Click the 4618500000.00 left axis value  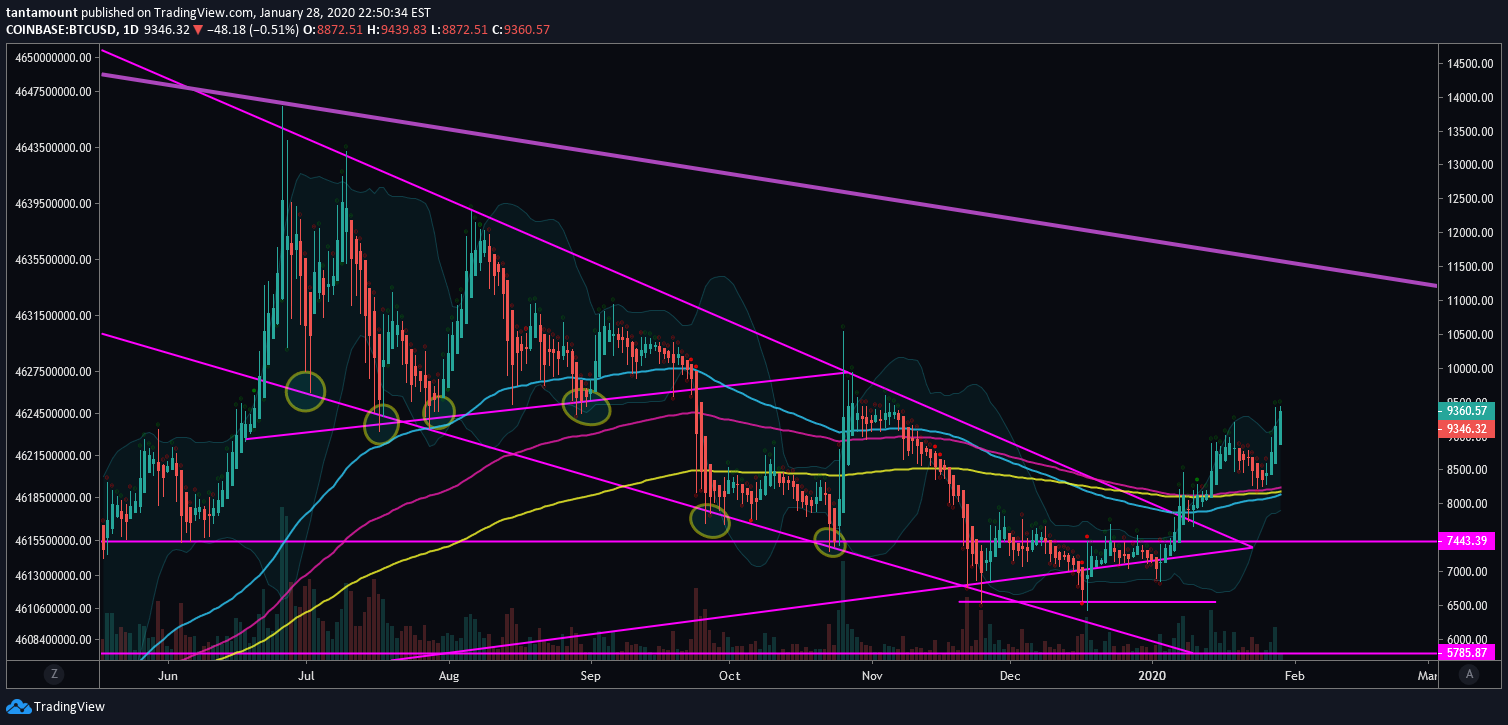coord(54,497)
